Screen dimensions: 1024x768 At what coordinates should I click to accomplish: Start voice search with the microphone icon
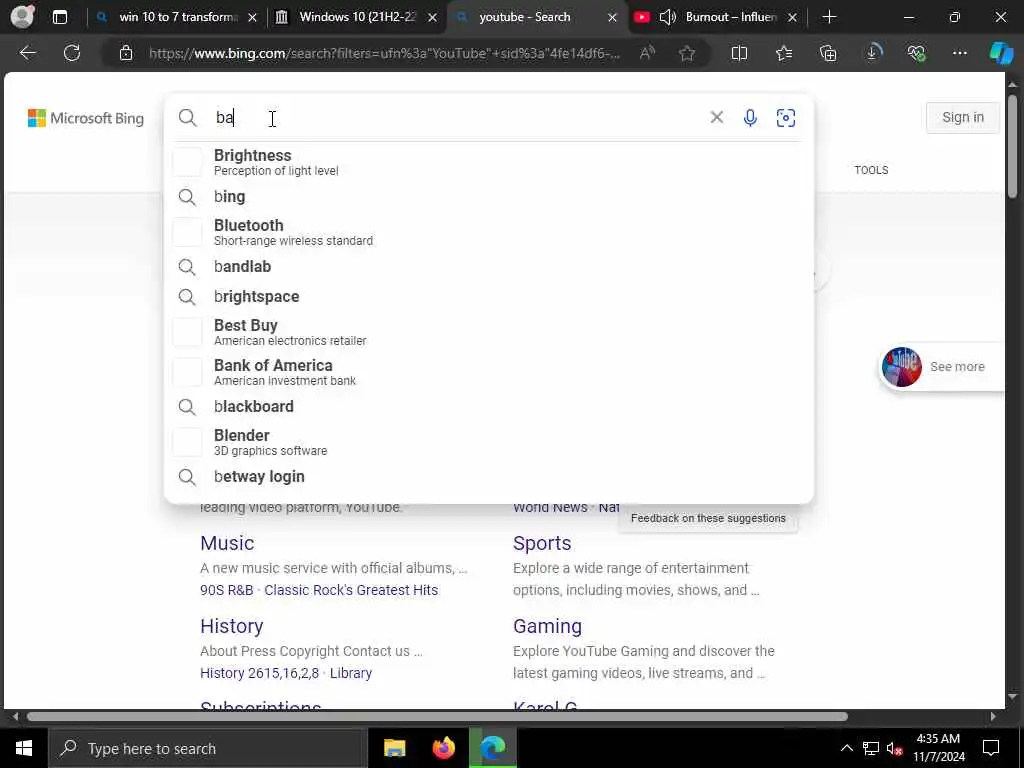pos(750,118)
